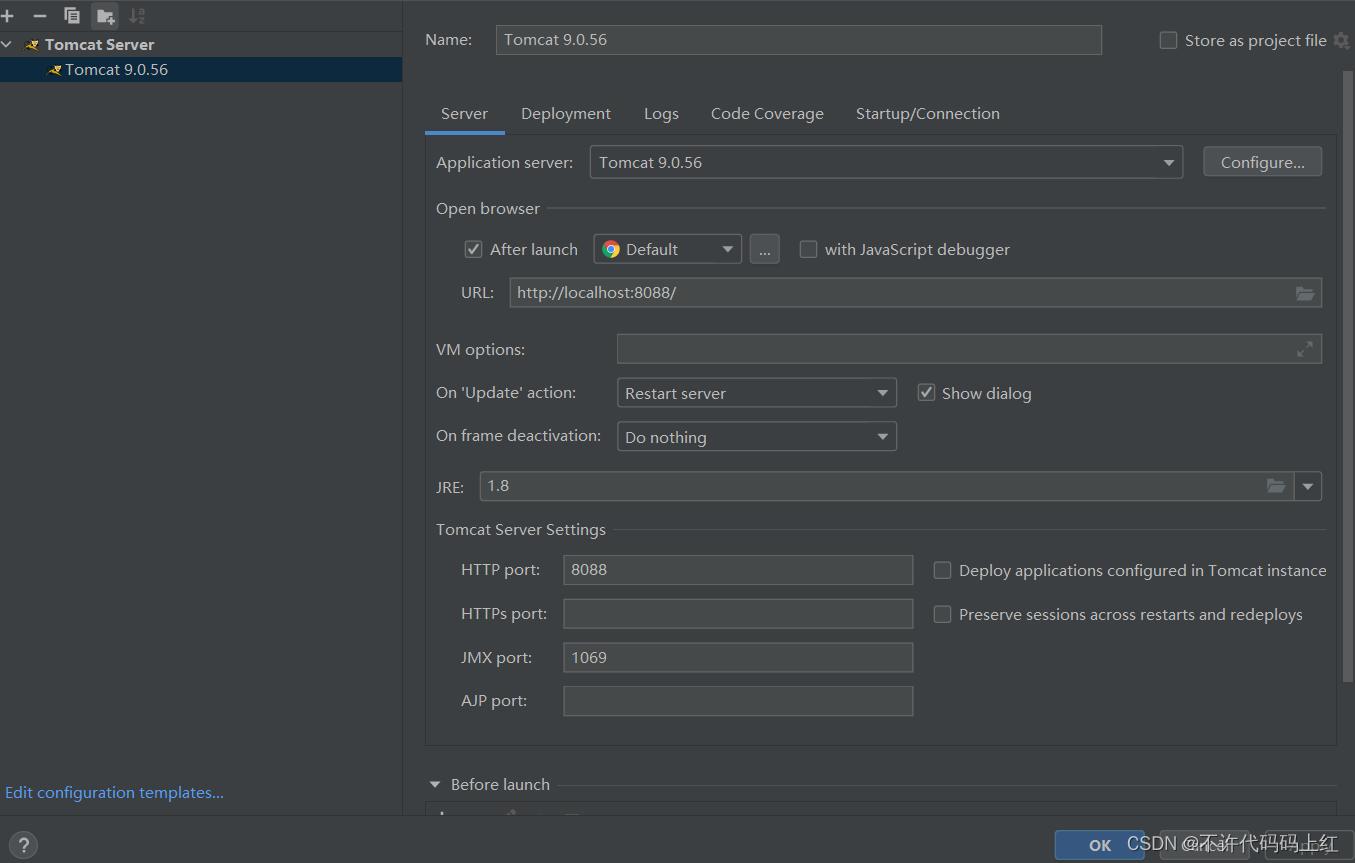Screen dimensions: 1355x863
Task: Open the gear beside Store as project file
Action: click(1342, 41)
